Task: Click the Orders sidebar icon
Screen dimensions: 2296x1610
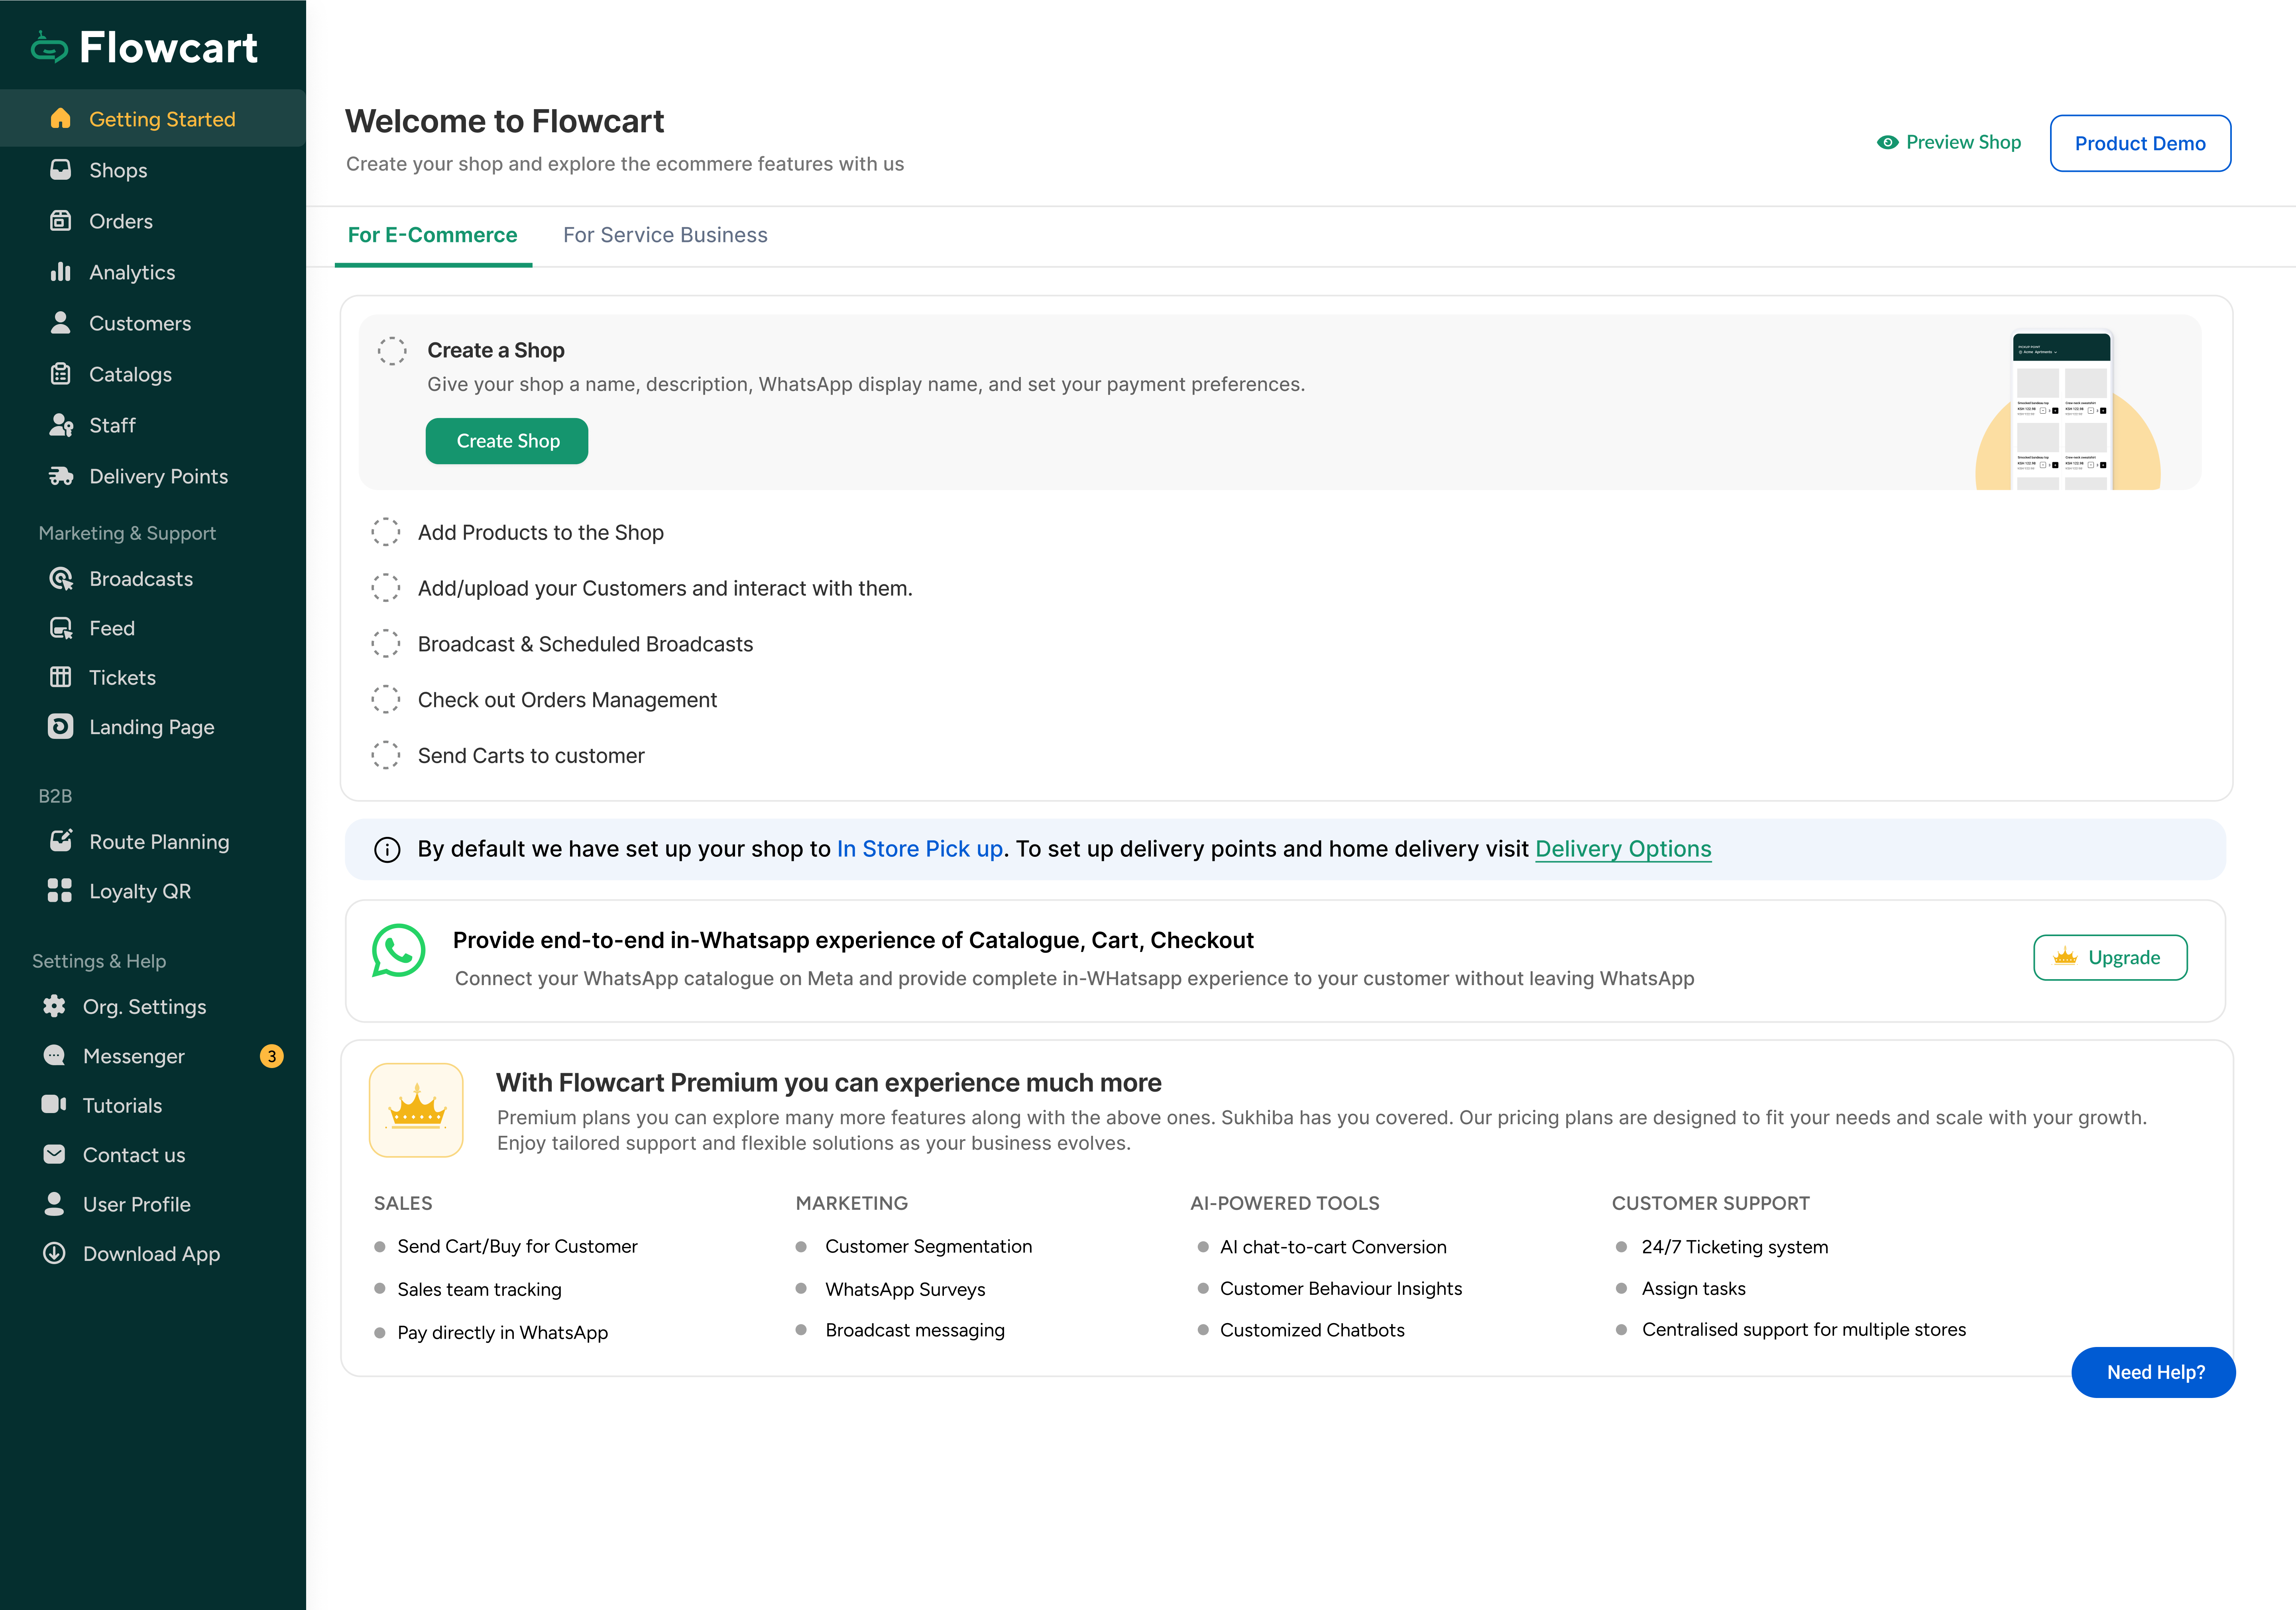Action: pyautogui.click(x=60, y=221)
